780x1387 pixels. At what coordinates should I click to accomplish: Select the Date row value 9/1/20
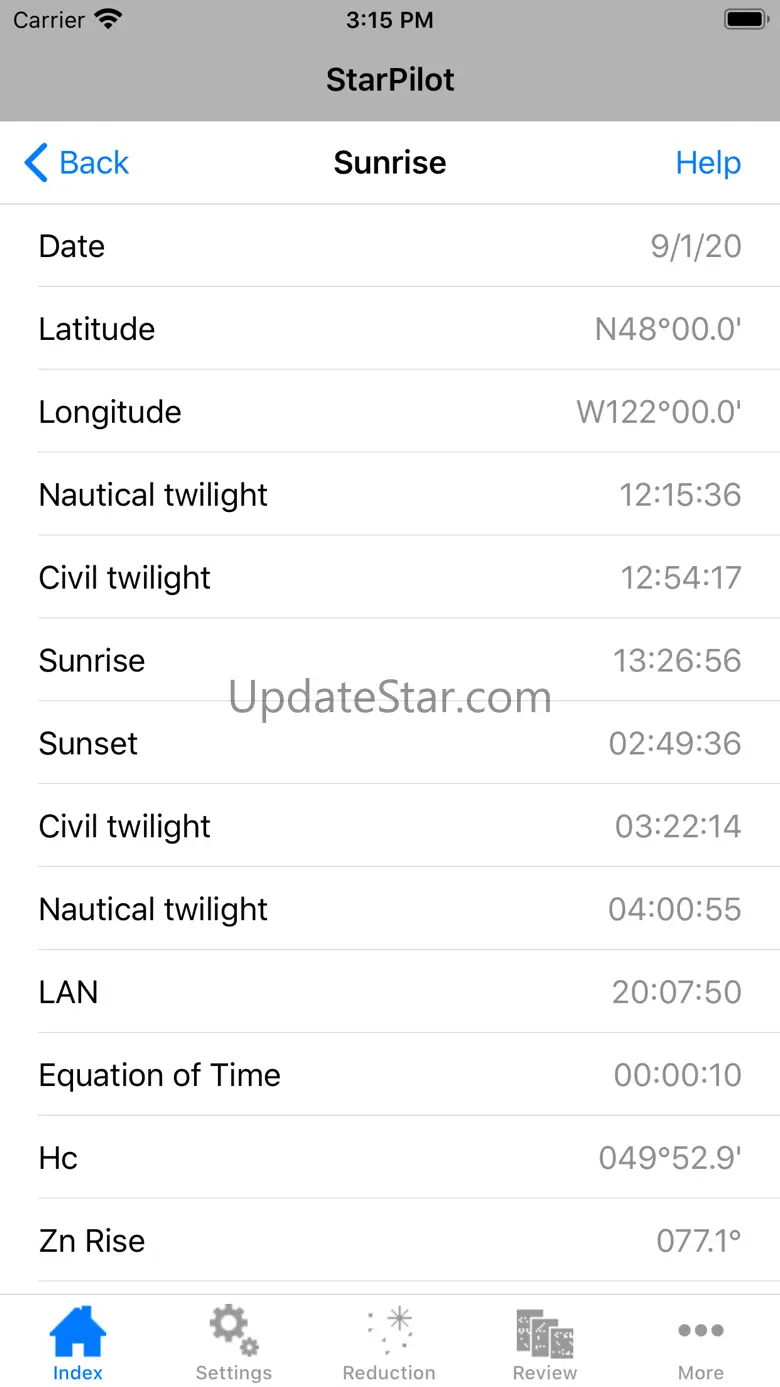click(695, 247)
